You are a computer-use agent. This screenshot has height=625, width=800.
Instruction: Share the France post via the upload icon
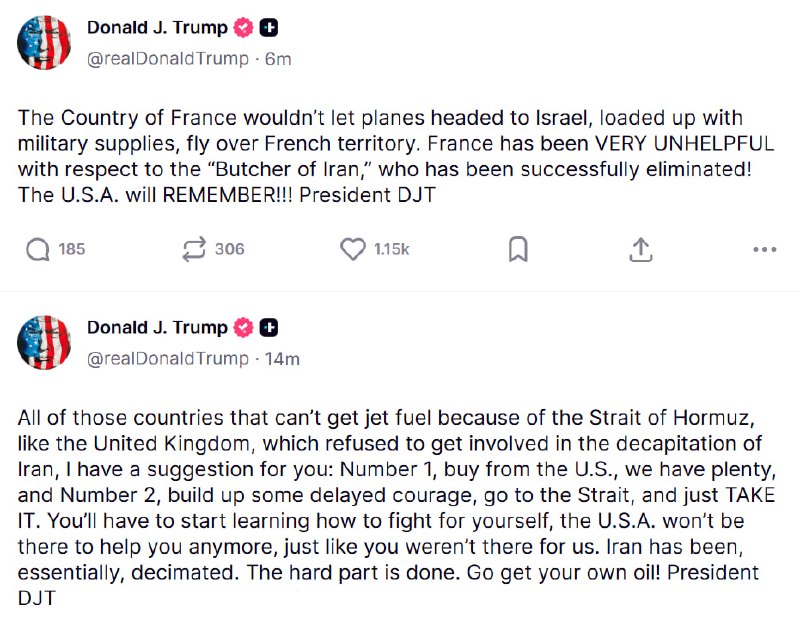click(641, 249)
